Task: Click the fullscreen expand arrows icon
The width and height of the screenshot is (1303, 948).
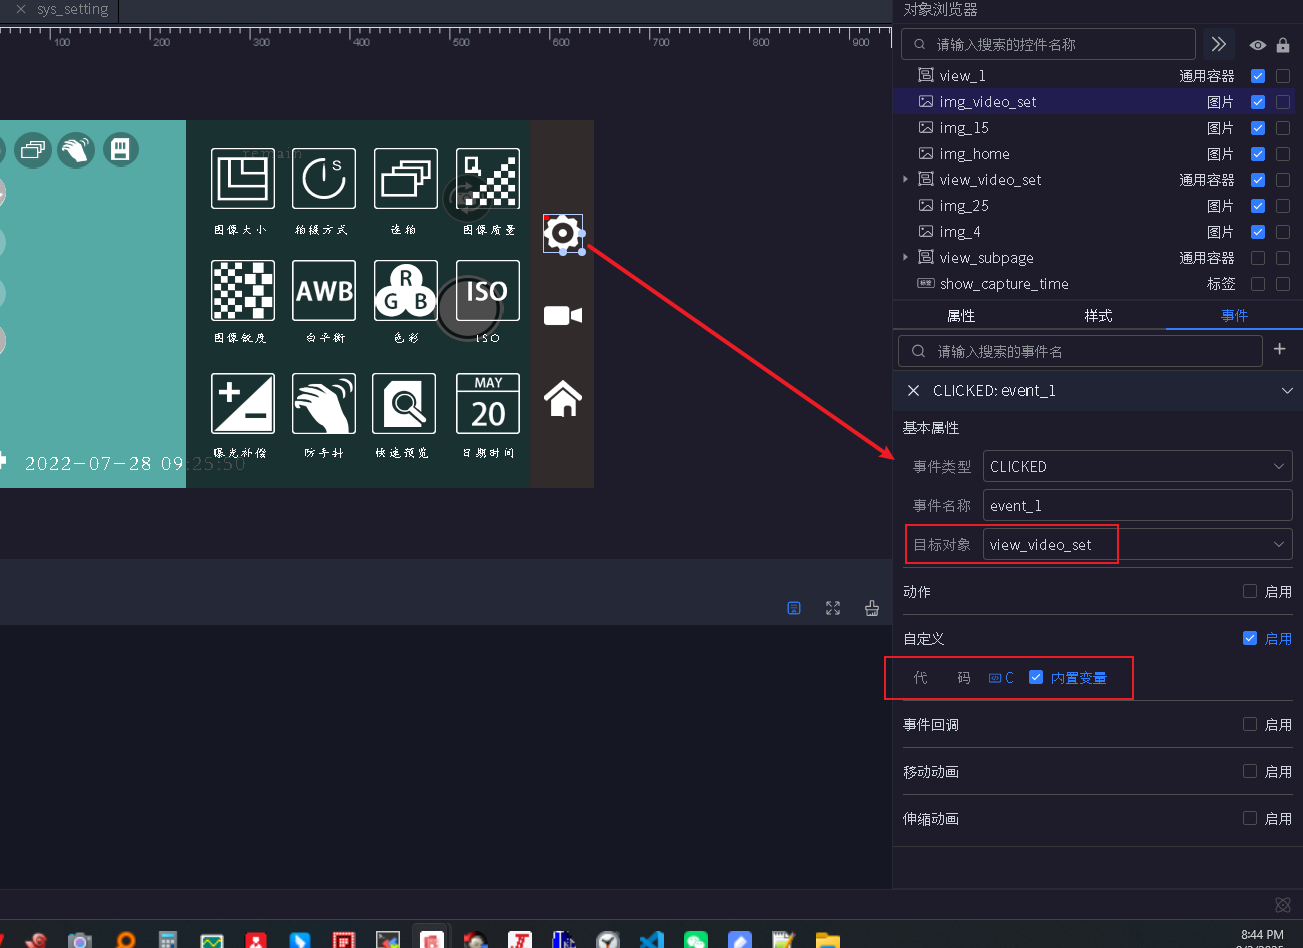Action: pos(833,608)
